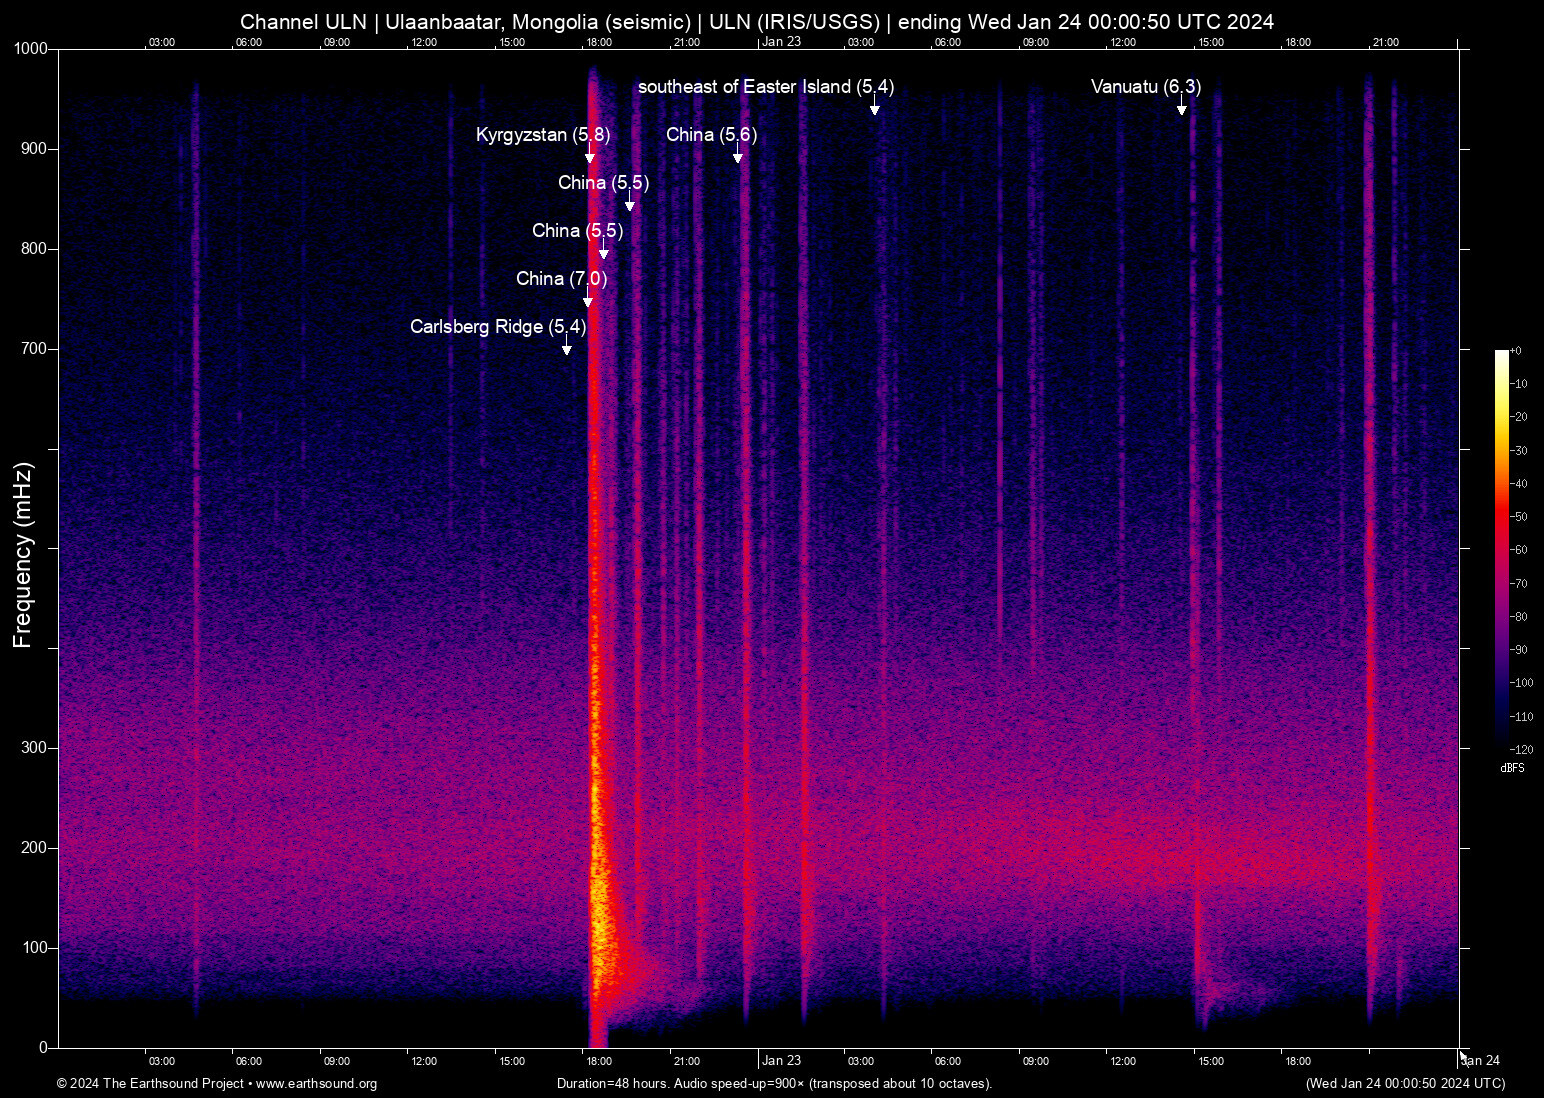Click the arrow below Carlsberg Ridge (5.4)
The height and width of the screenshot is (1098, 1544).
tap(567, 349)
